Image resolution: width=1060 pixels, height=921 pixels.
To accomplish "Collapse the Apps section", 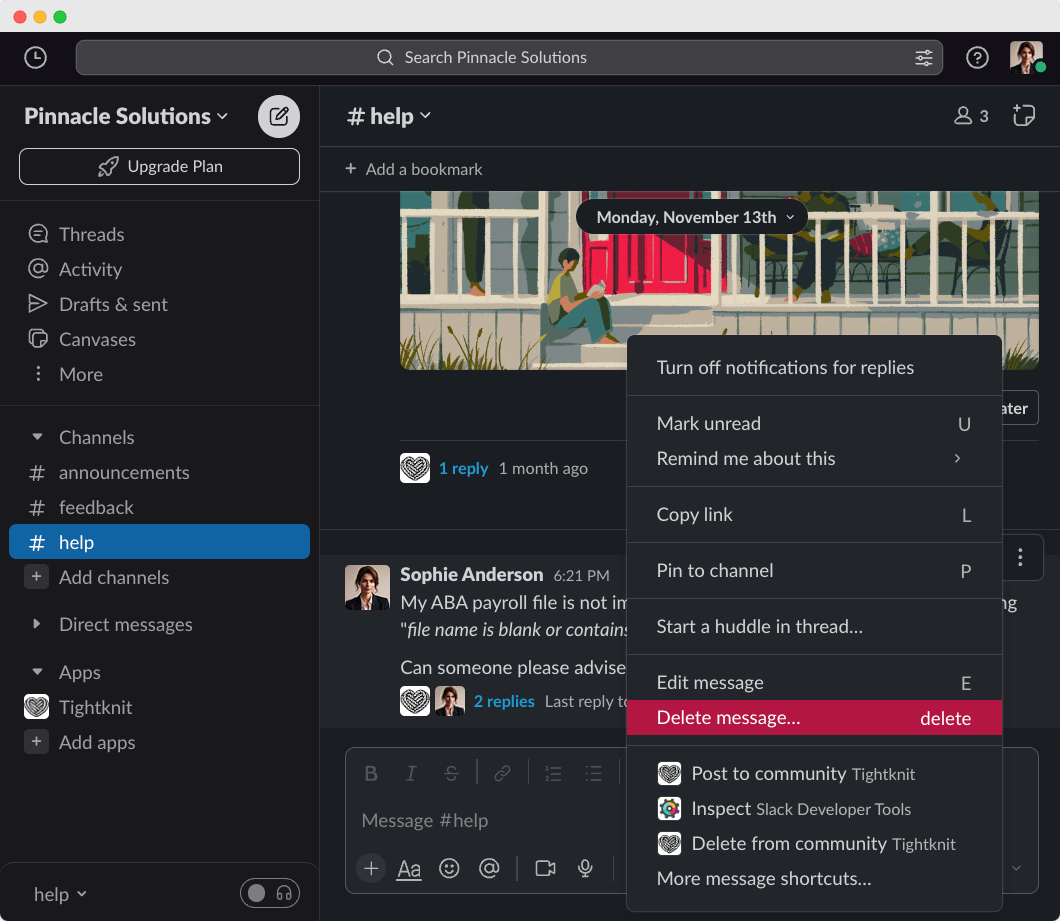I will [x=37, y=672].
